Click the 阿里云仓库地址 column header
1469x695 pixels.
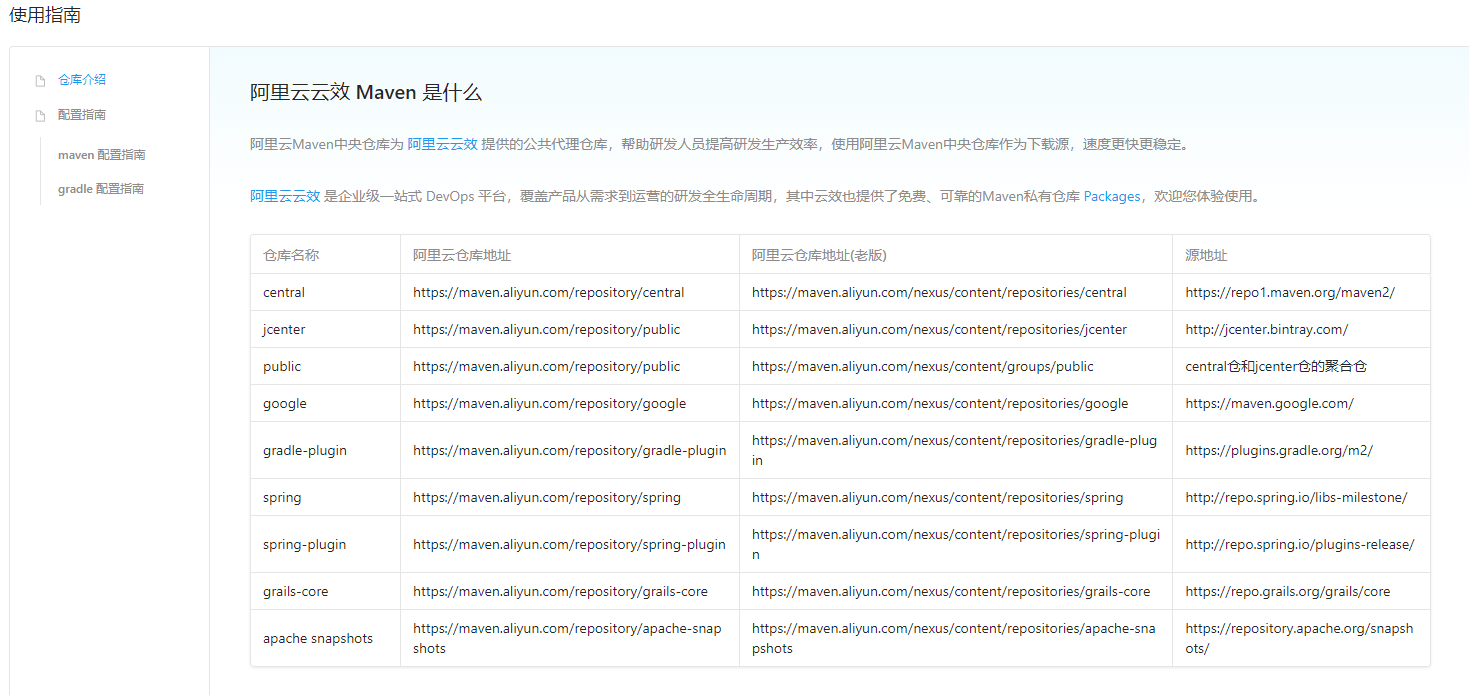462,255
